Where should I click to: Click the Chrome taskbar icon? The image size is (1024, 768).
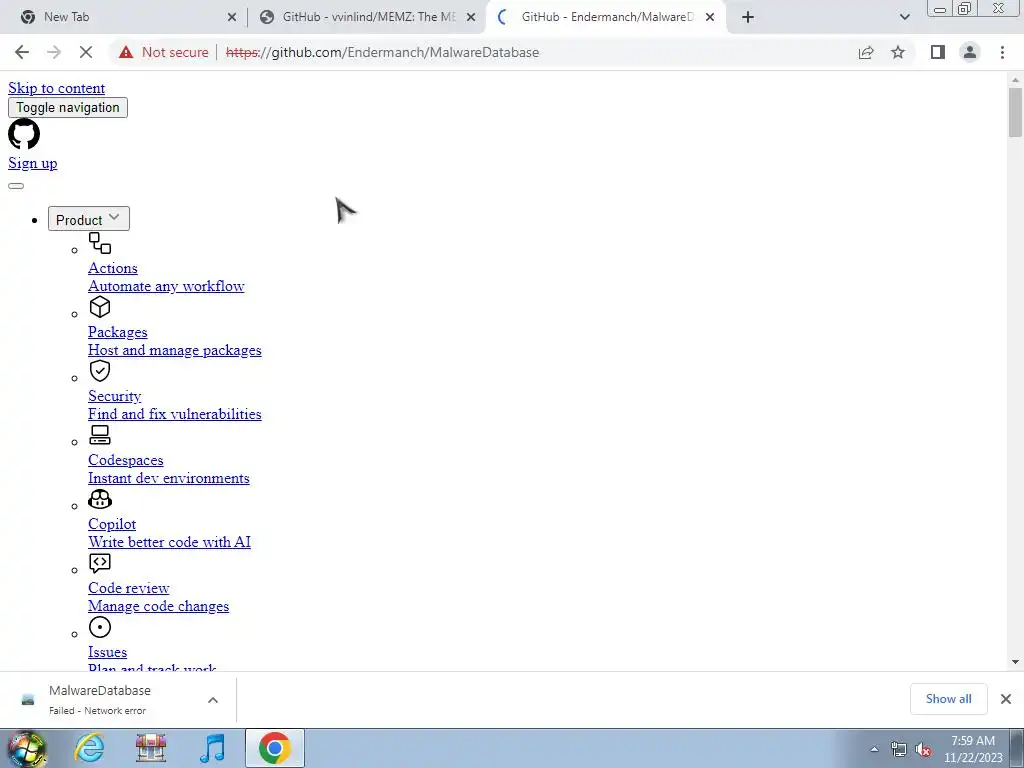tap(275, 748)
